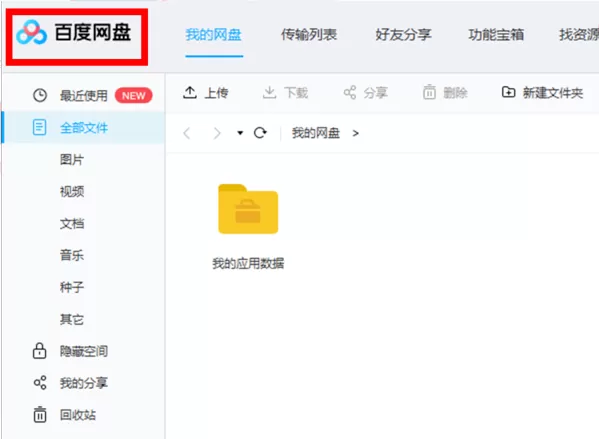Switch to the 传输列表 tab

(x=309, y=35)
